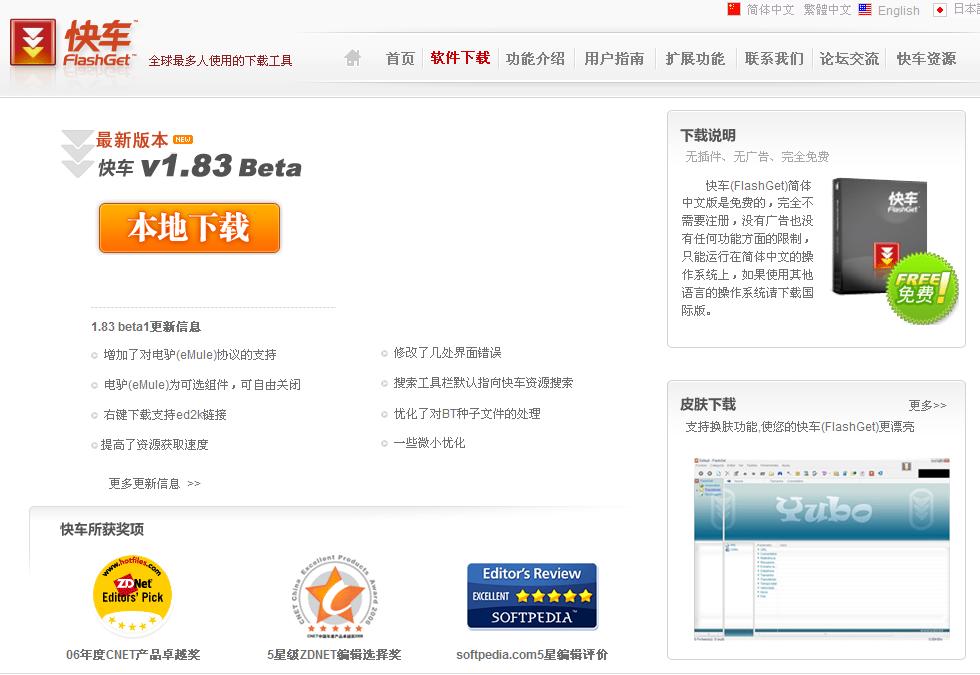
Task: Click the US flag icon
Action: (x=865, y=9)
